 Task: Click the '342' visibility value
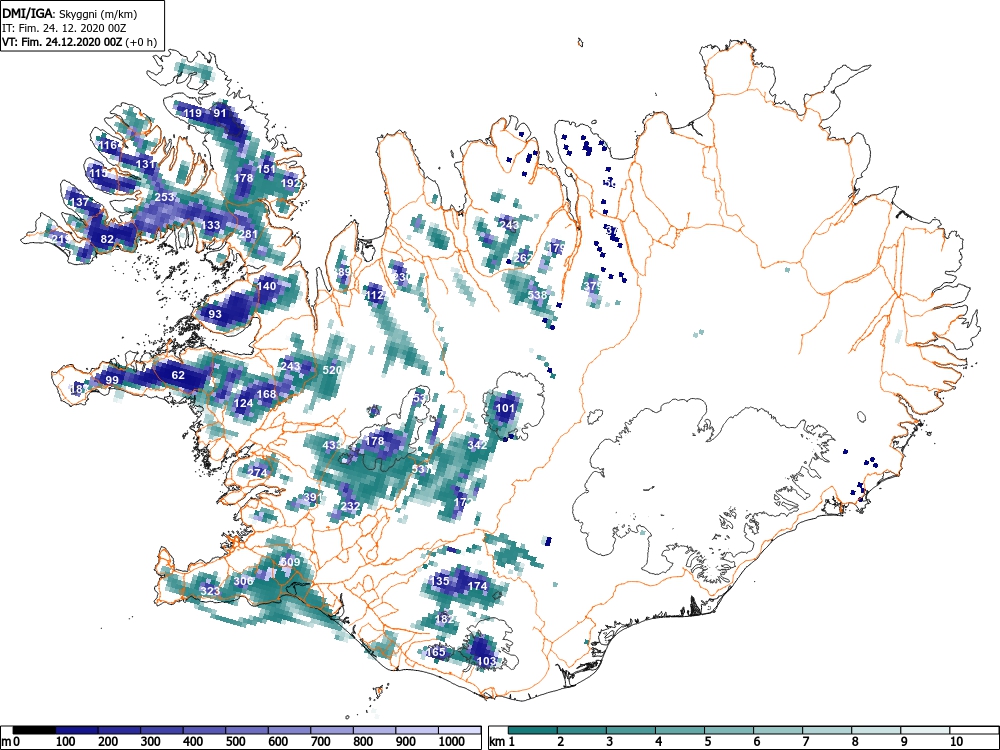[478, 445]
